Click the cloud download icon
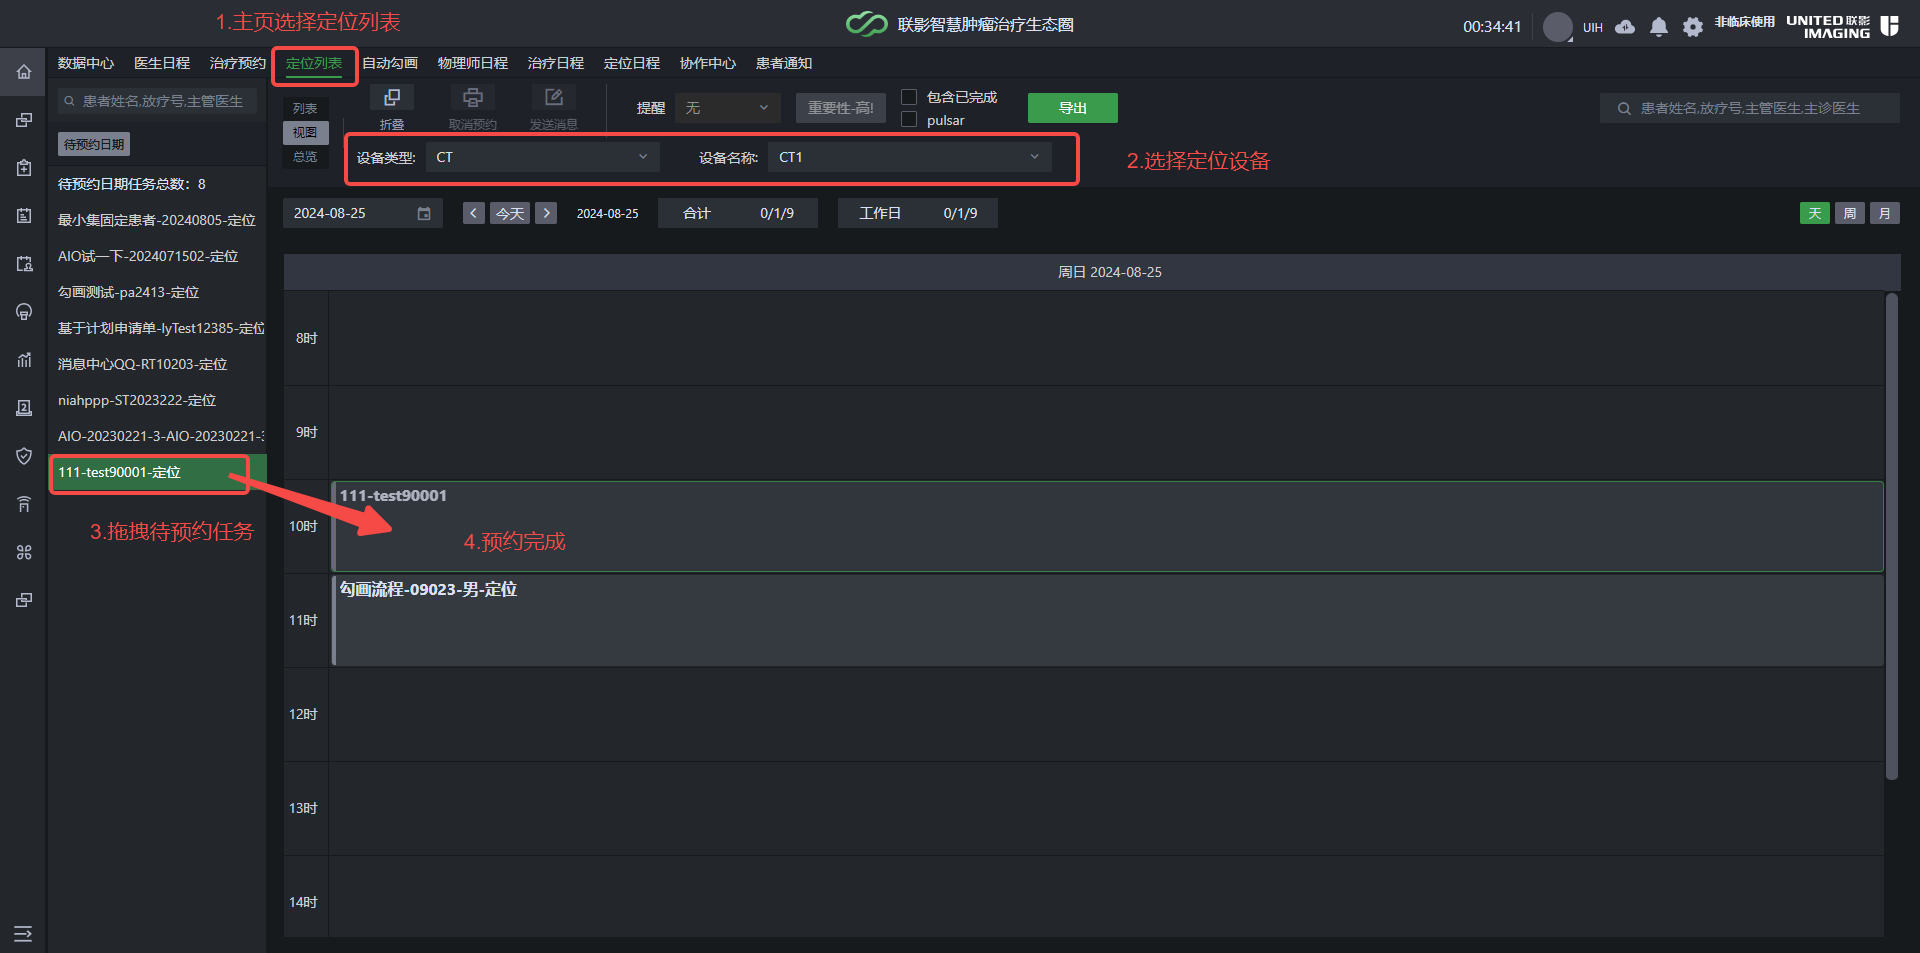 pos(1625,27)
